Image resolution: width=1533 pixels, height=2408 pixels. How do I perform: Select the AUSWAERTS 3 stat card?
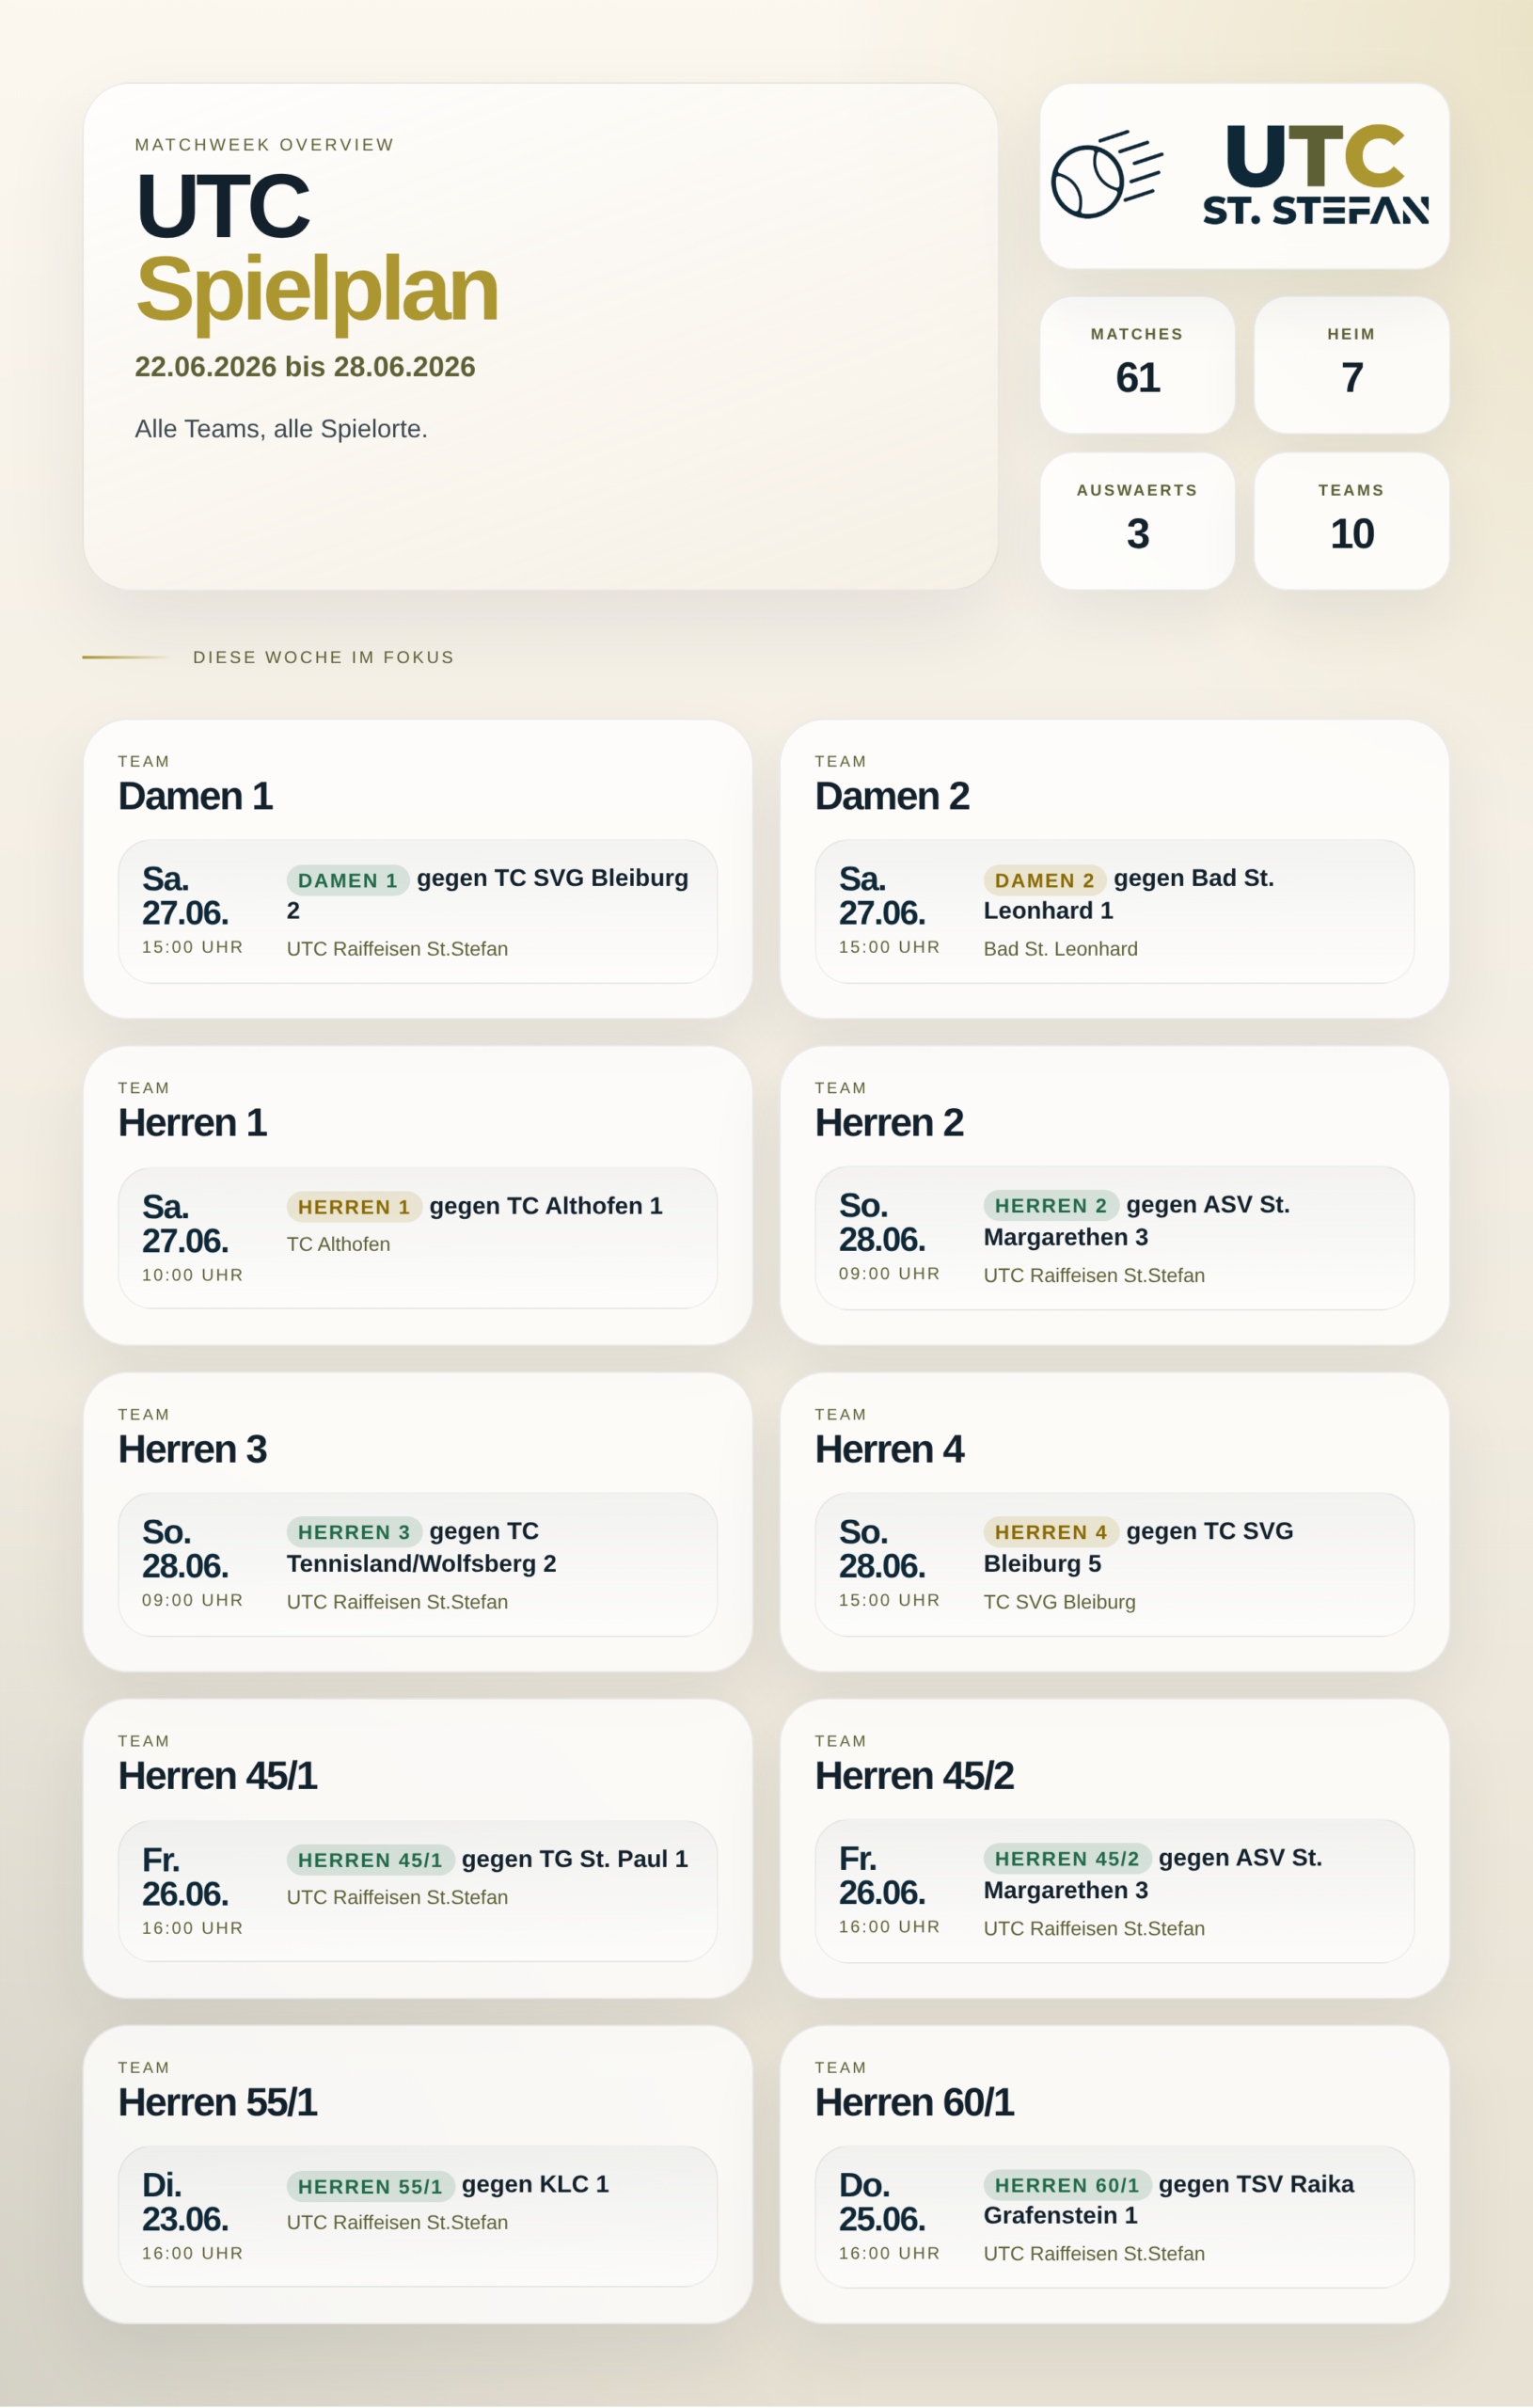click(1137, 521)
